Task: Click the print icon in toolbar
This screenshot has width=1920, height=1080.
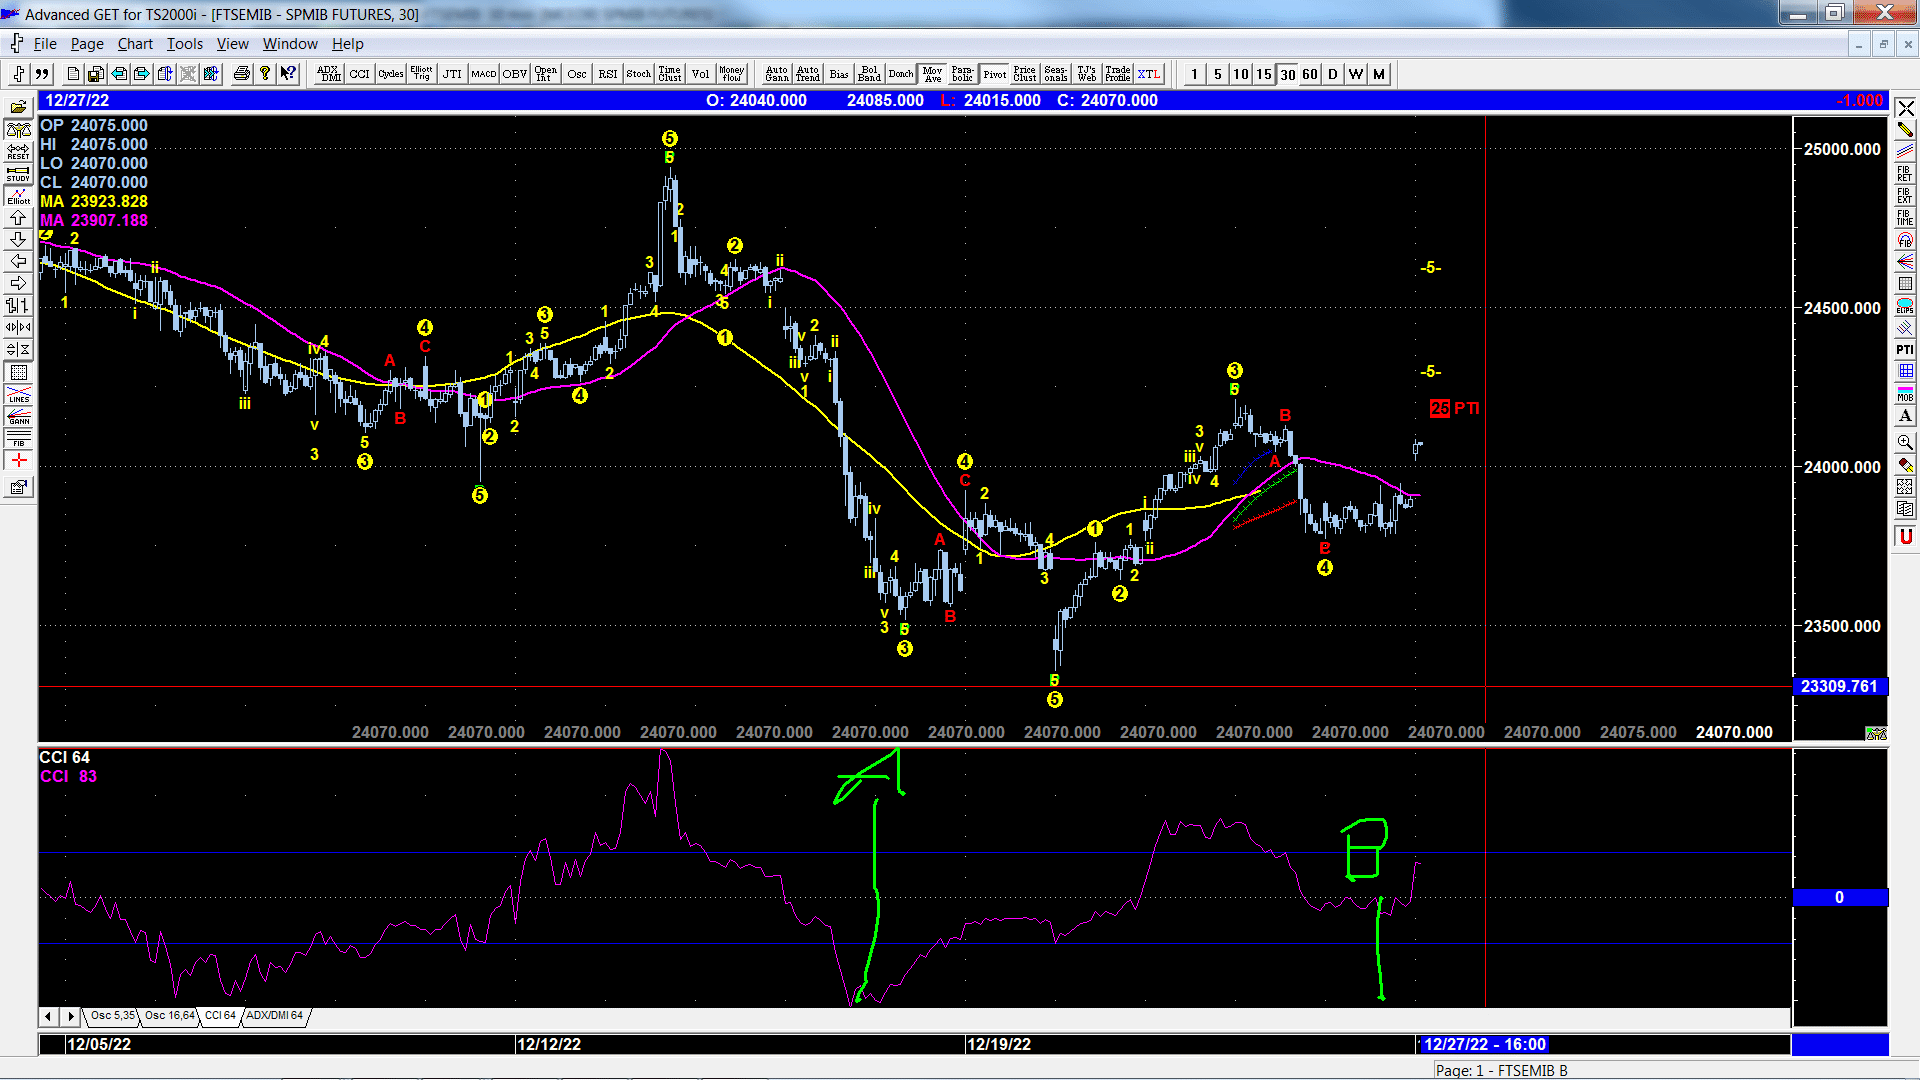Action: (242, 74)
